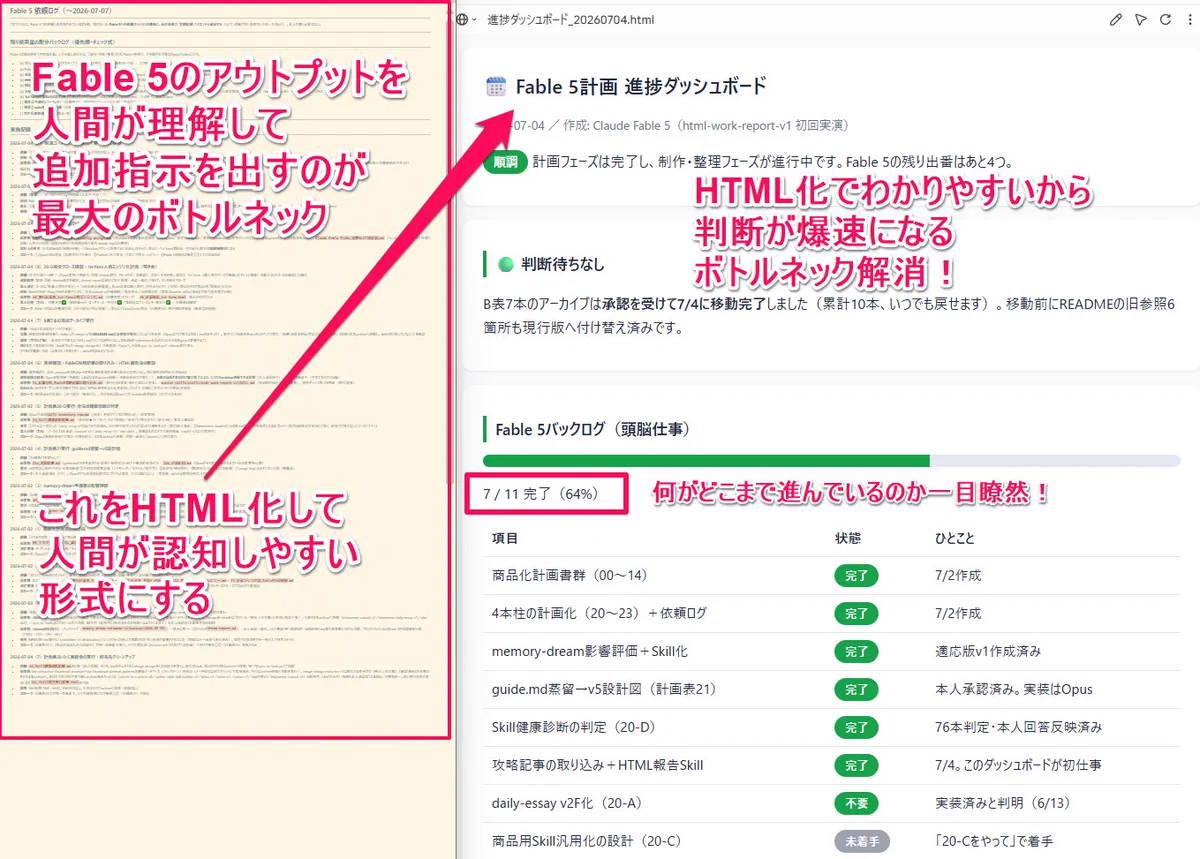Click the '状態' column header
The height and width of the screenshot is (859, 1200).
(848, 538)
